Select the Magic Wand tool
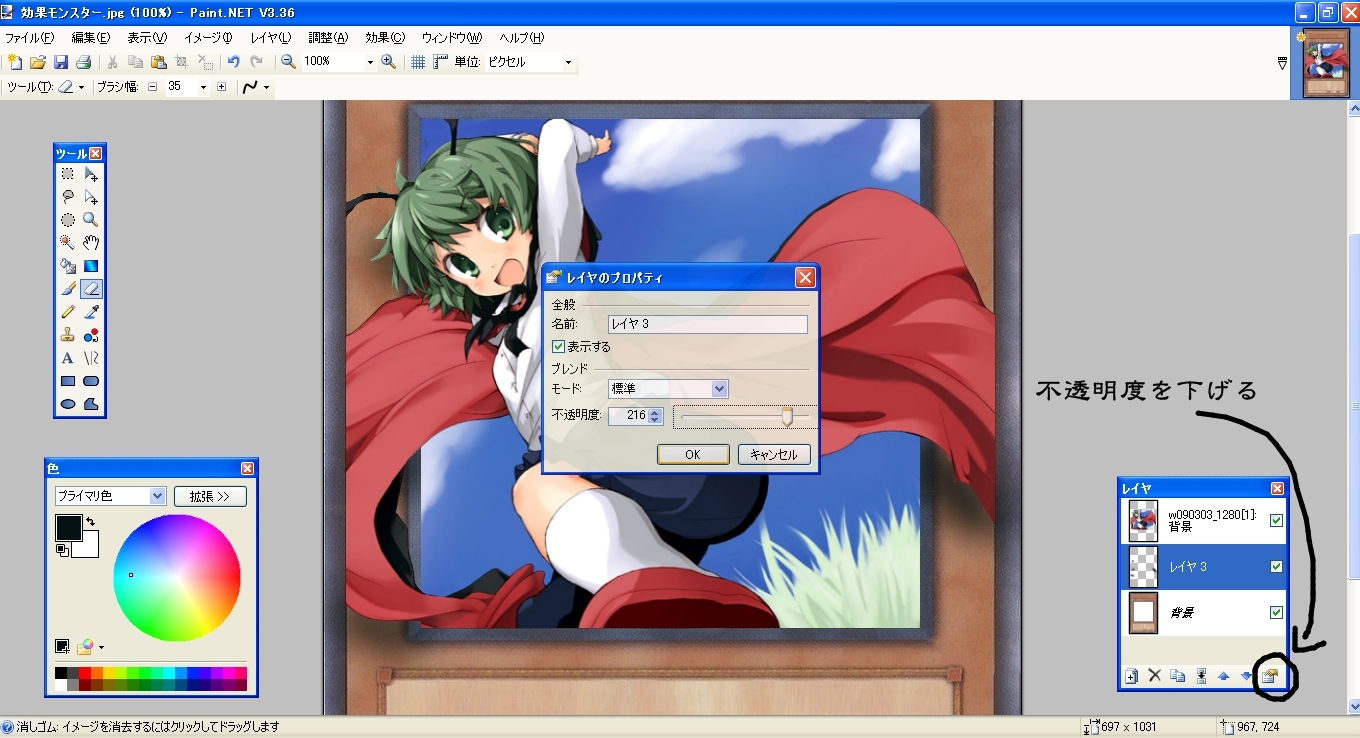This screenshot has width=1360, height=738. point(68,243)
